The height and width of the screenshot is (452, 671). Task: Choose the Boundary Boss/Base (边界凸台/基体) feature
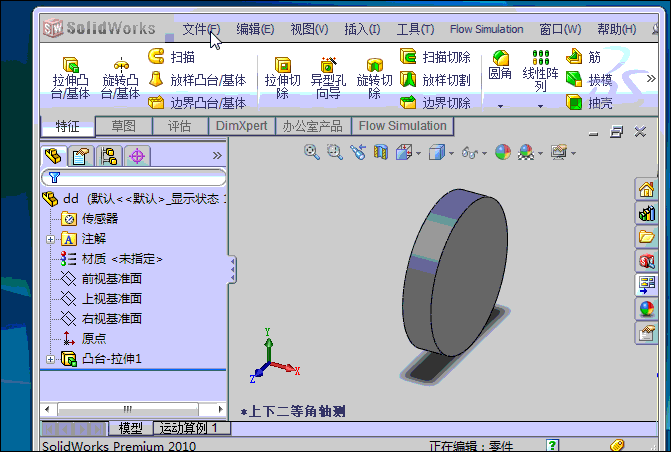(x=197, y=103)
